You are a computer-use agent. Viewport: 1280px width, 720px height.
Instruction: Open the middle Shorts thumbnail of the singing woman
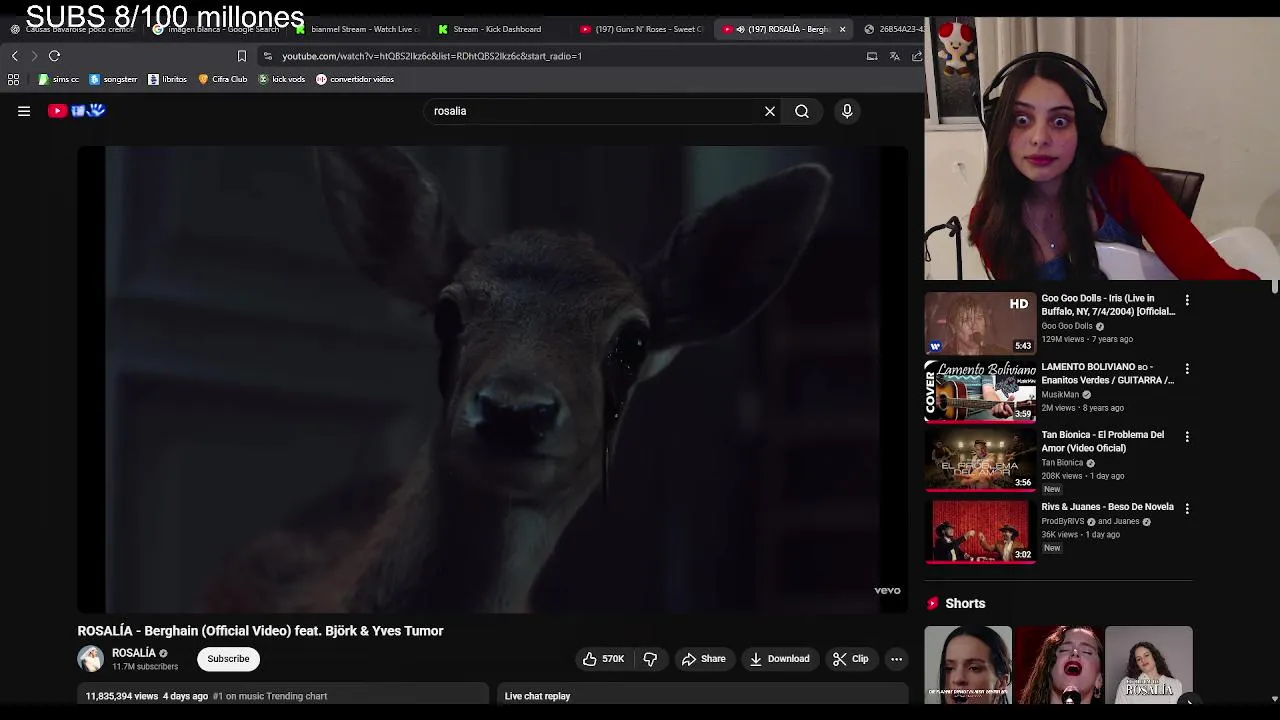[x=1059, y=666]
